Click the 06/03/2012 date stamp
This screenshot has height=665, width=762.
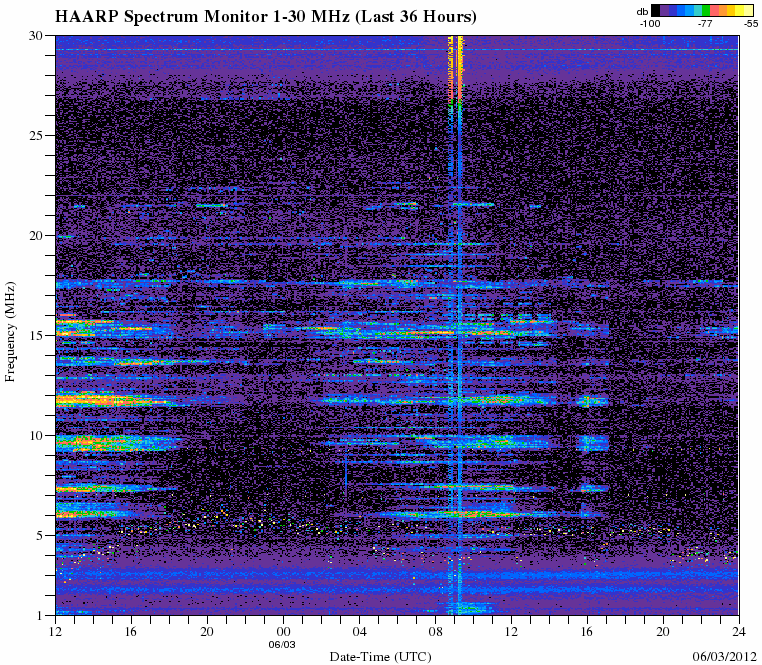click(725, 657)
